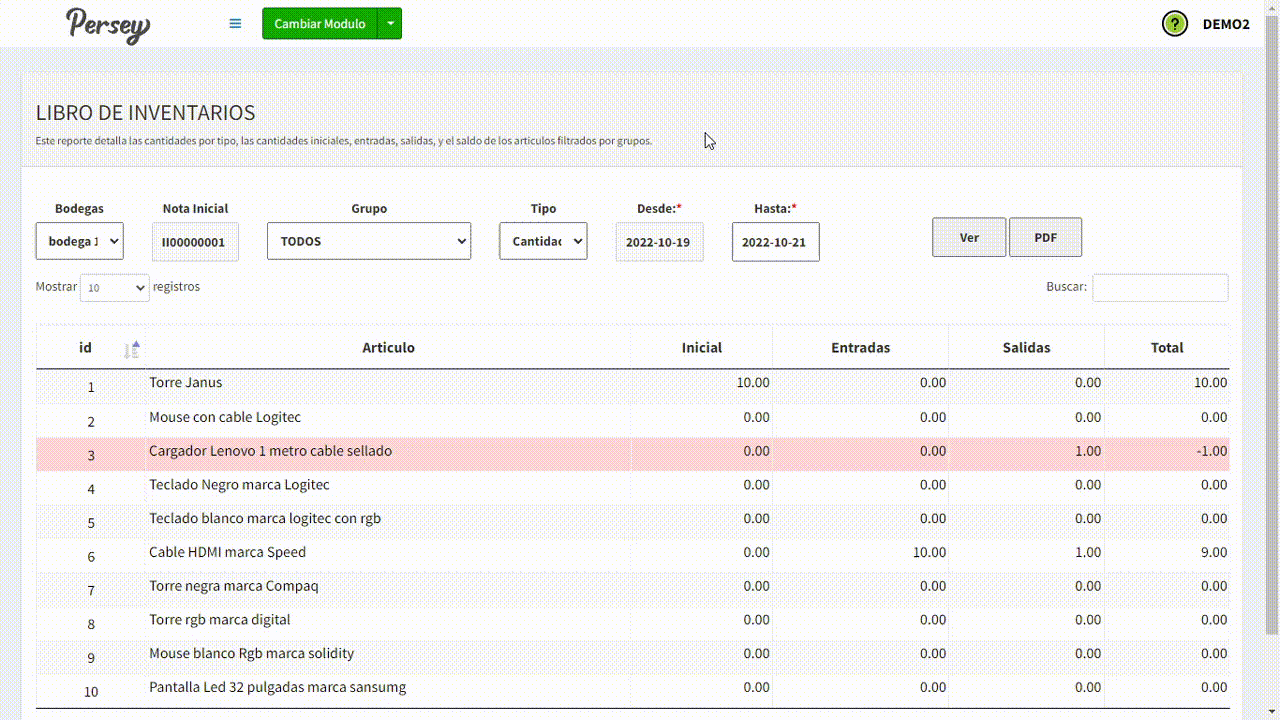Open the DEMO2 user menu
The width and height of the screenshot is (1280, 720).
pos(1225,24)
